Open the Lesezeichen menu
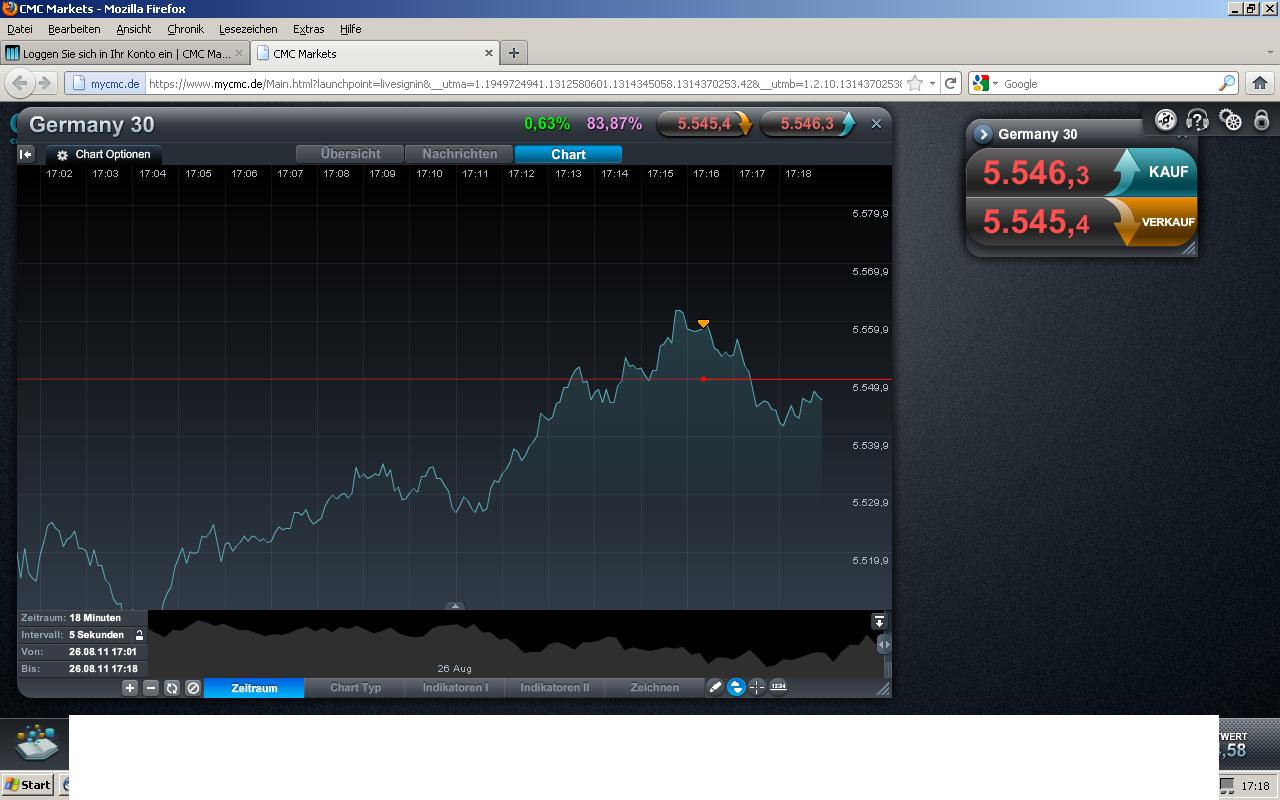This screenshot has width=1280, height=800. pyautogui.click(x=248, y=29)
